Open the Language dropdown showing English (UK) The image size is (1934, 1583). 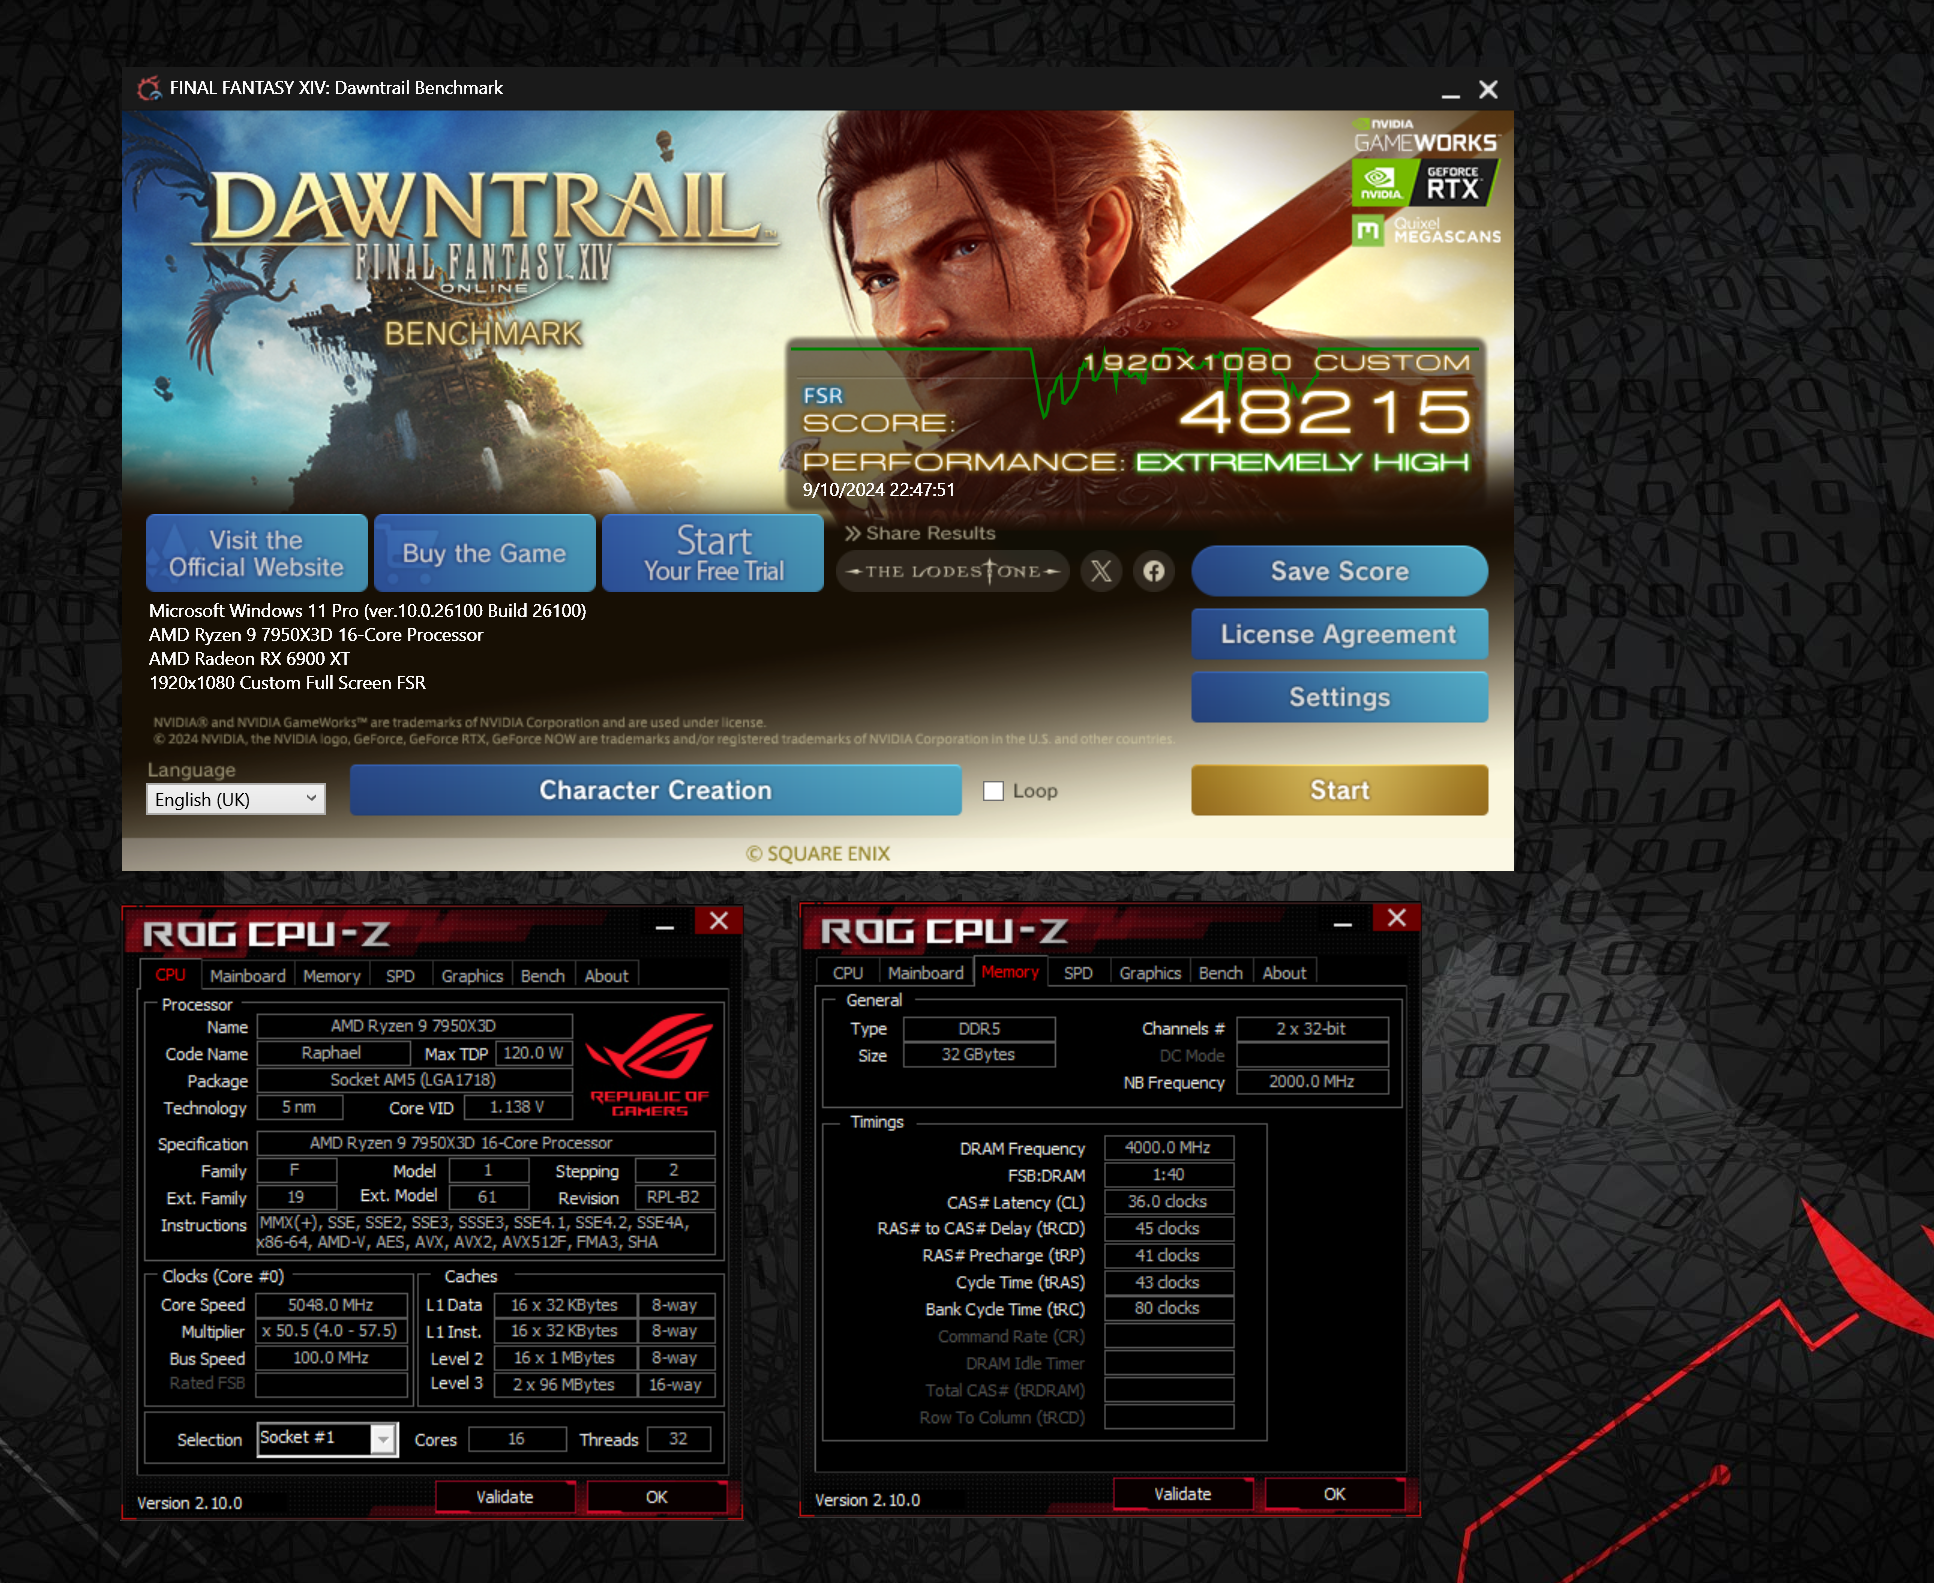coord(236,799)
